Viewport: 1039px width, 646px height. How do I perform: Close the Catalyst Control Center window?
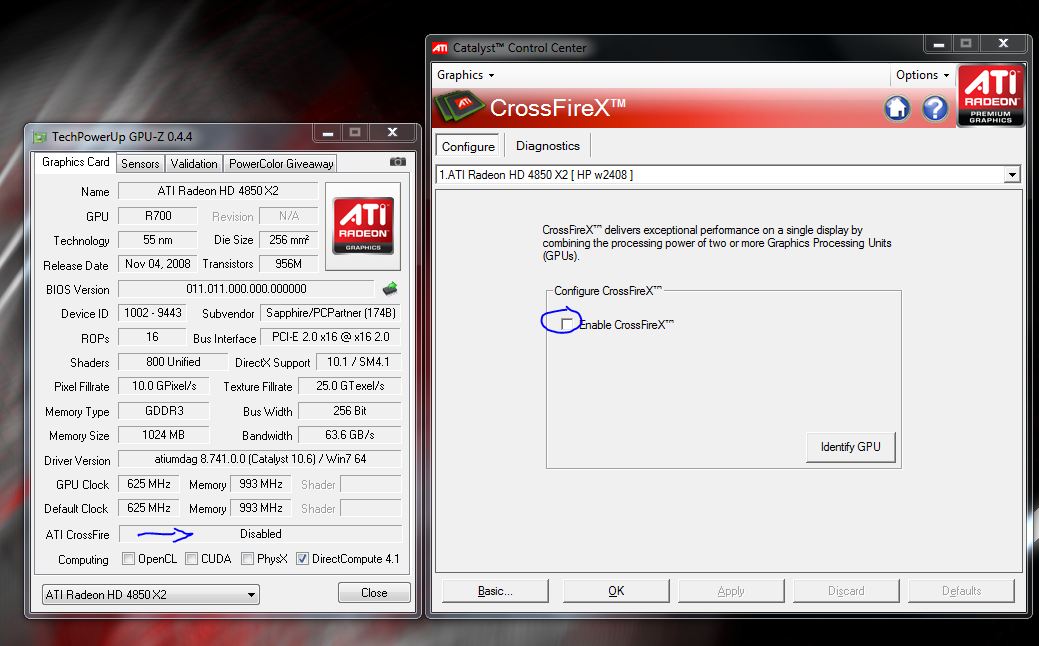(x=1003, y=44)
